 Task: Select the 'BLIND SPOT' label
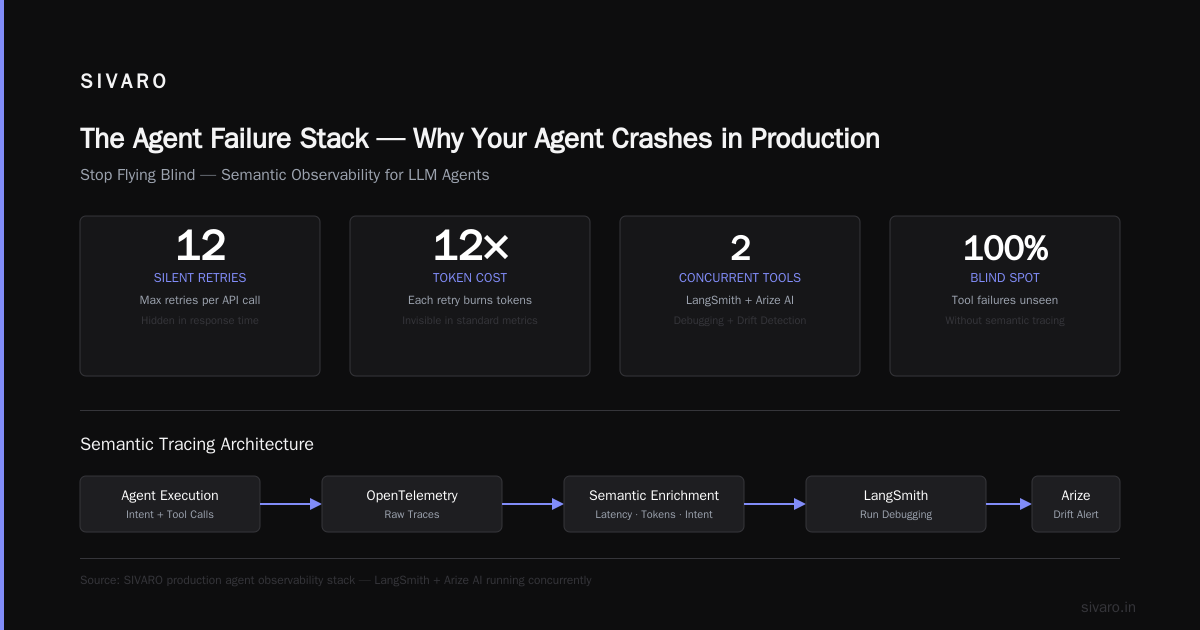[x=1005, y=278]
